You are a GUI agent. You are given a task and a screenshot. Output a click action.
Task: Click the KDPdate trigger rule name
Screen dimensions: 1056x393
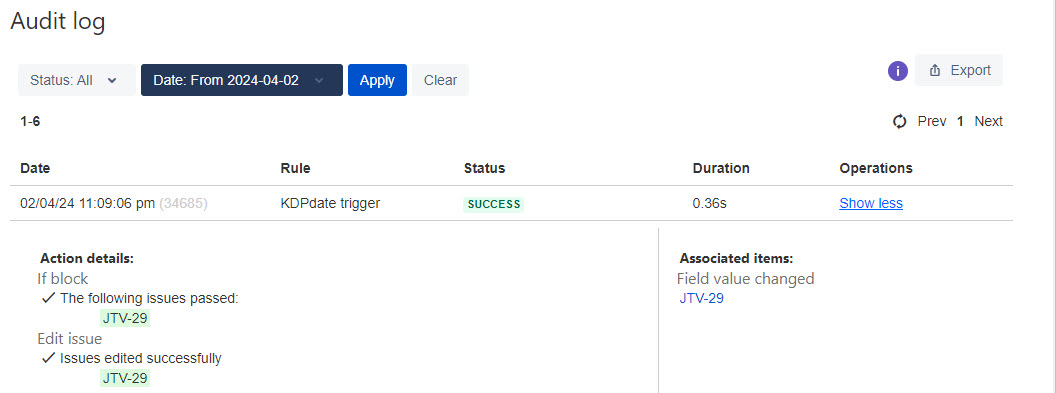[x=330, y=203]
